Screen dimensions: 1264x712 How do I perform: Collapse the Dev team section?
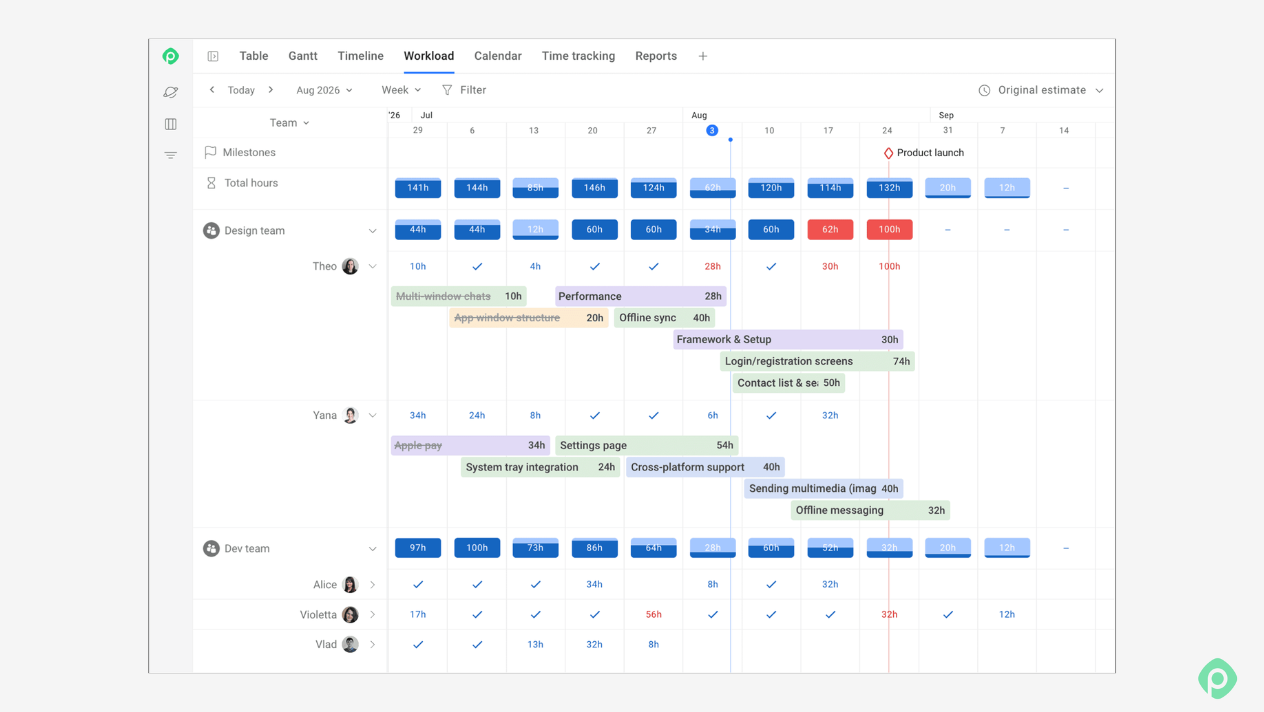coord(372,549)
